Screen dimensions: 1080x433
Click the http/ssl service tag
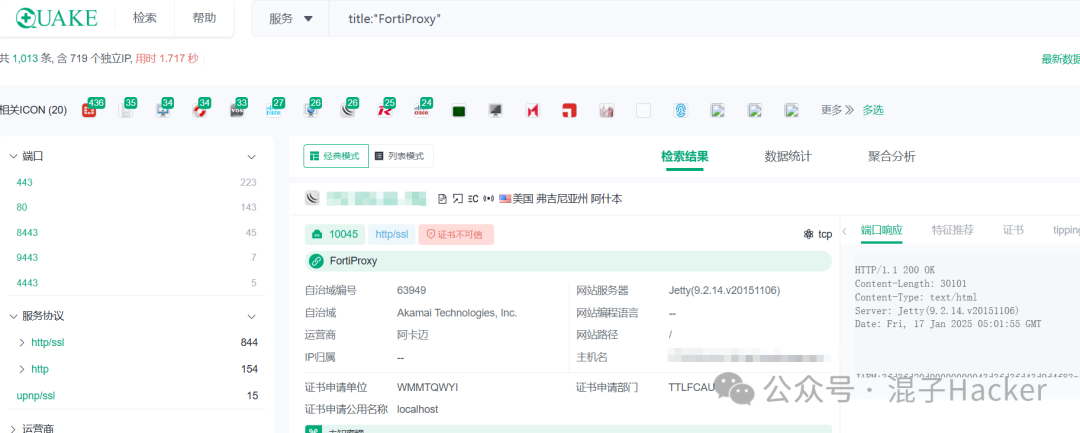point(392,234)
